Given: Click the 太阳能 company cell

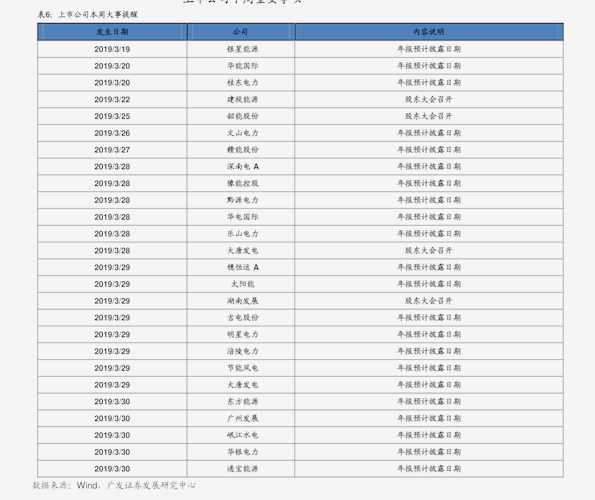Looking at the screenshot, I should coord(242,284).
